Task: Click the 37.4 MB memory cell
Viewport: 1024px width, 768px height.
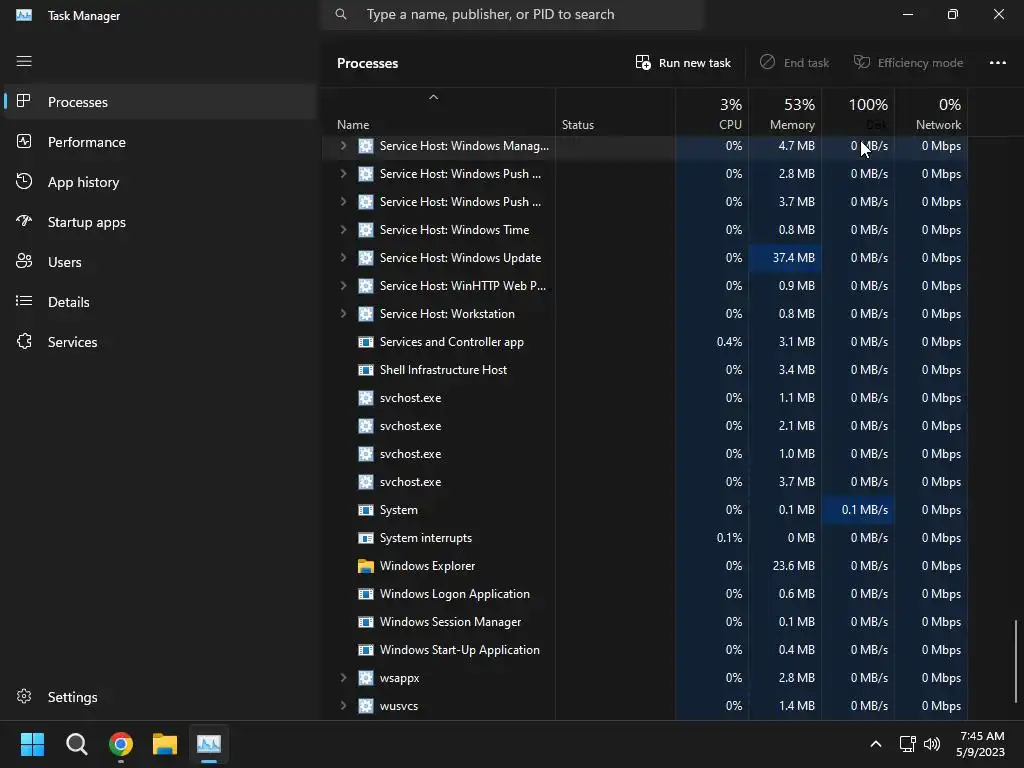Action: pyautogui.click(x=785, y=257)
